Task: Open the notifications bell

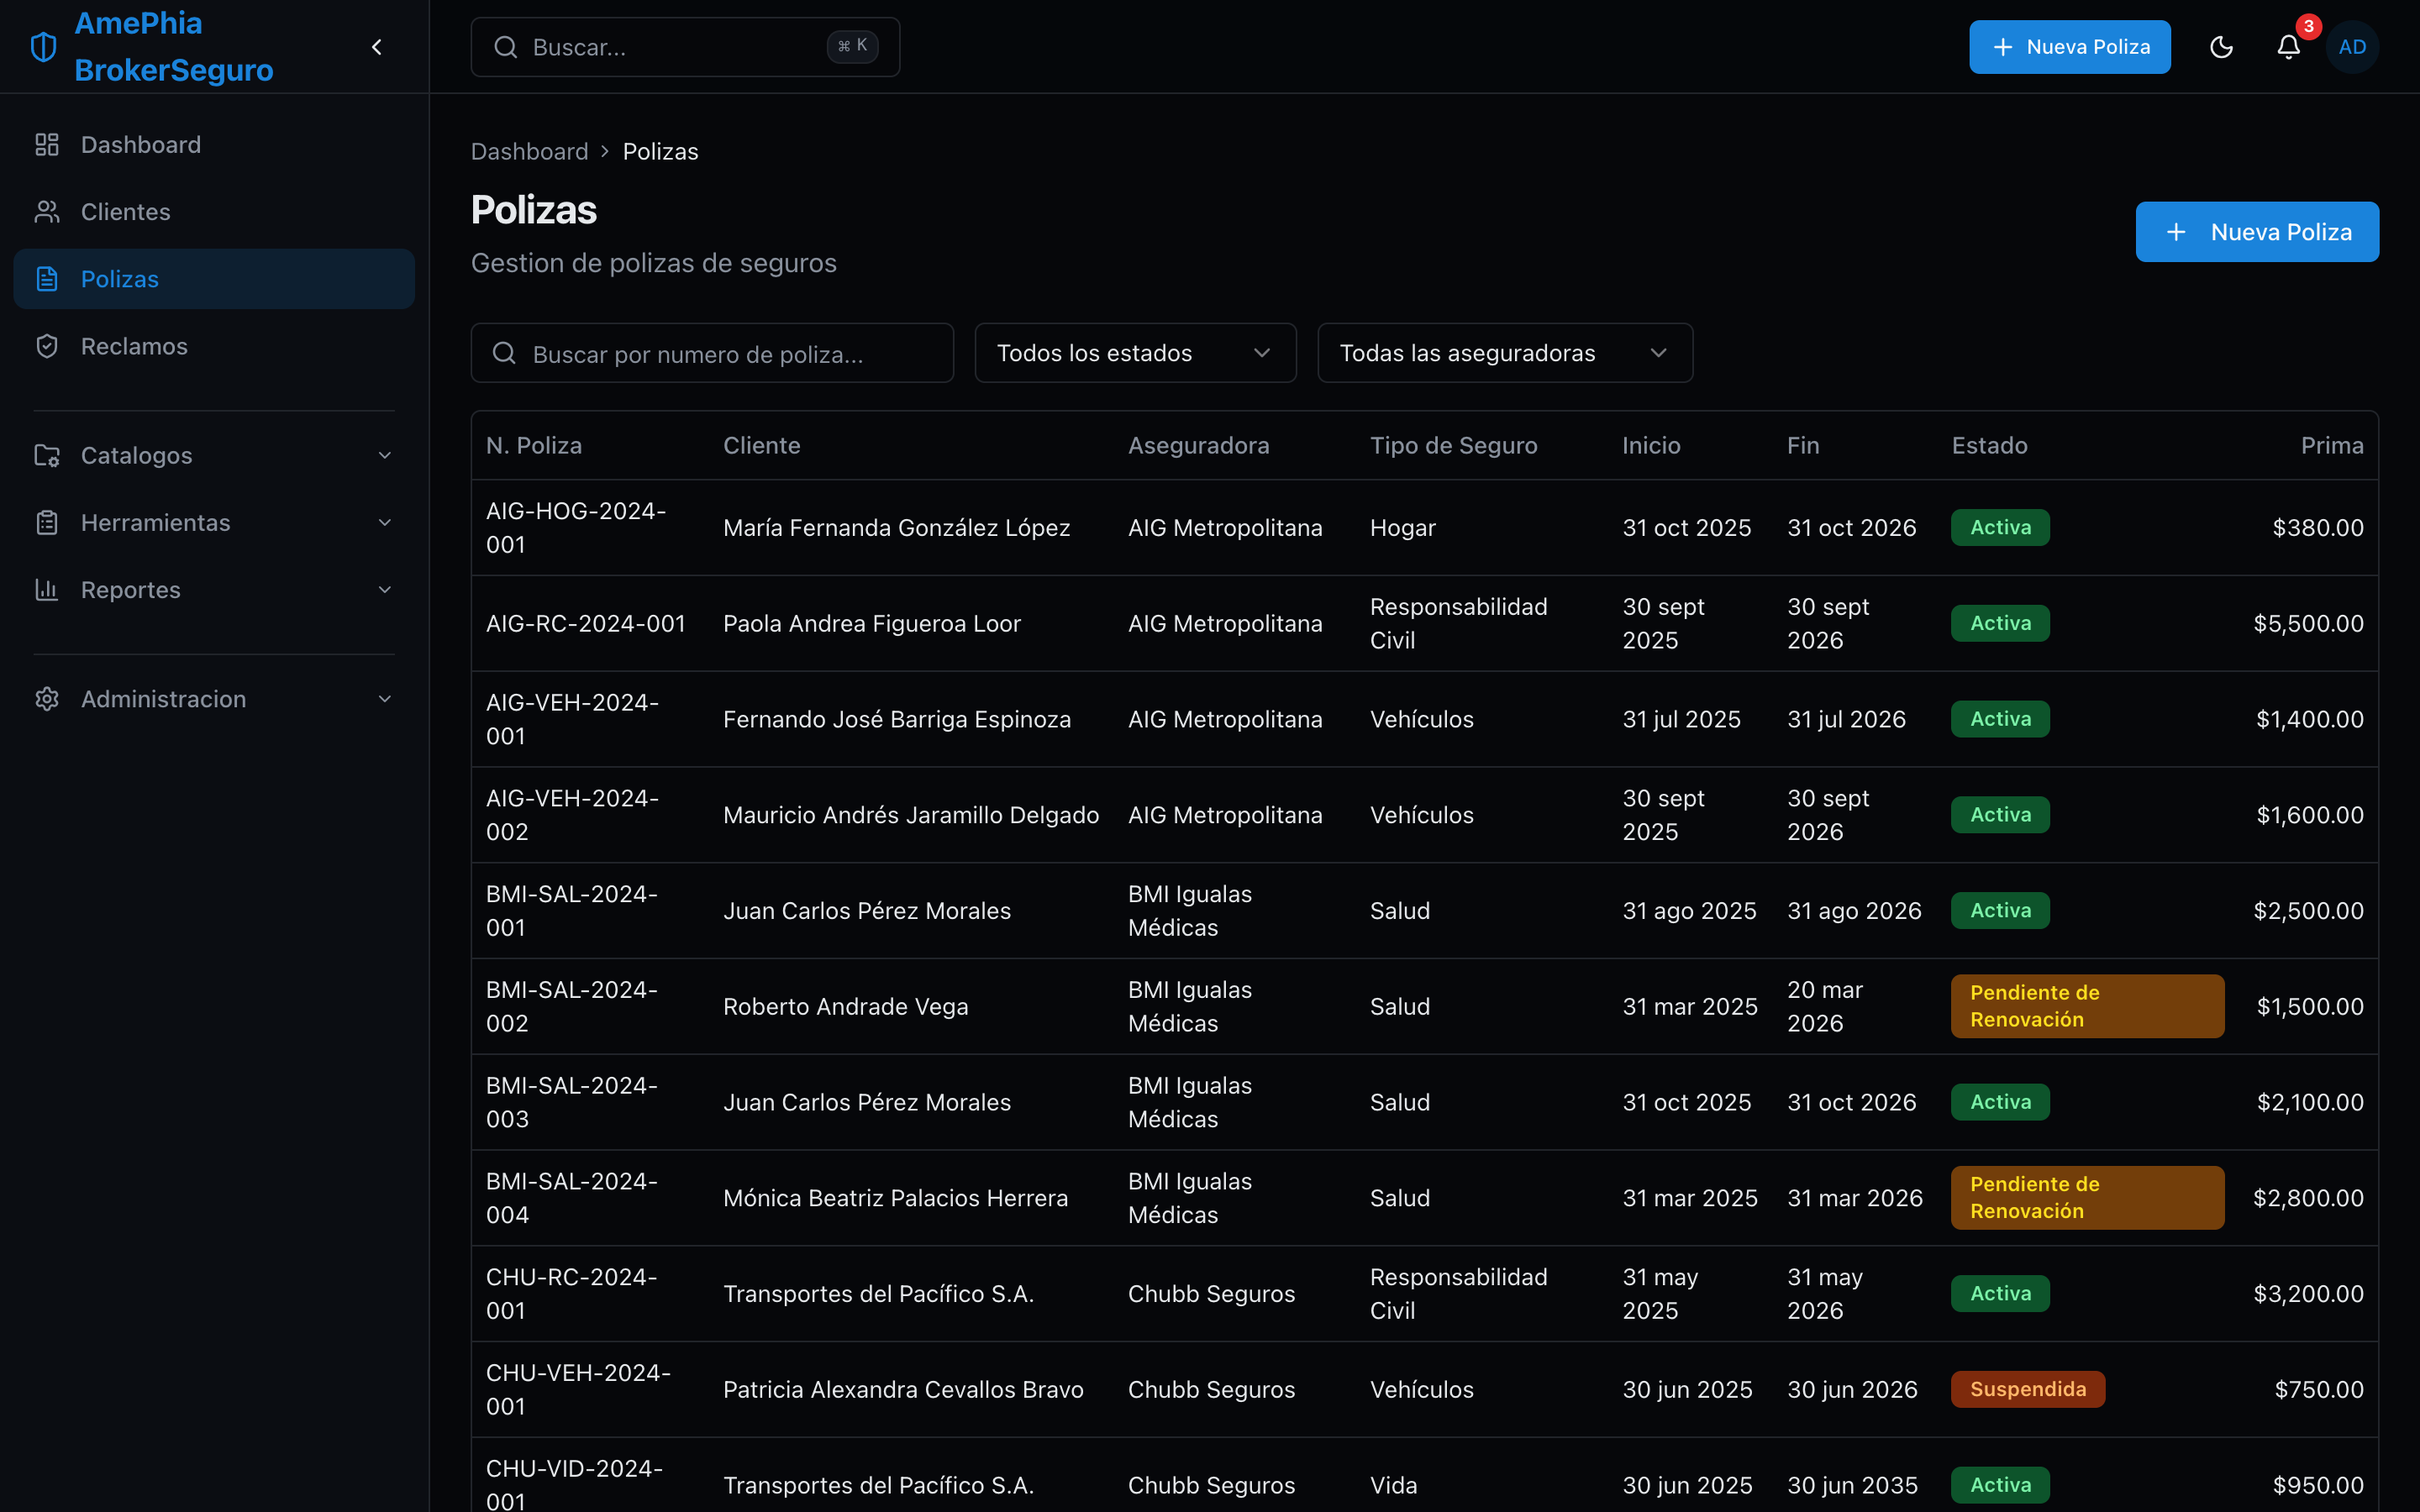Action: click(2288, 47)
